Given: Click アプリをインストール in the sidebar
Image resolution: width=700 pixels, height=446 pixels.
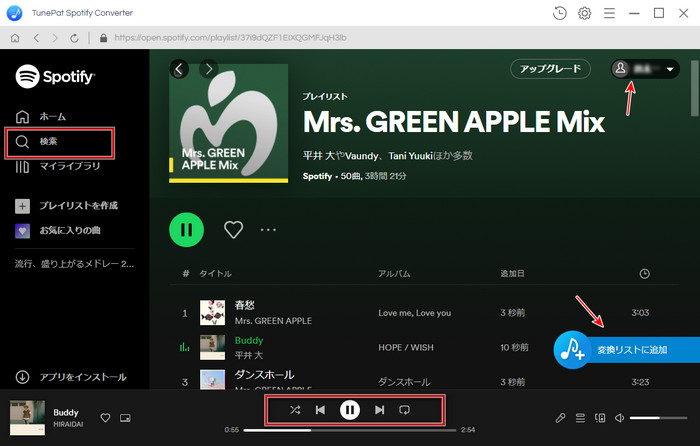Looking at the screenshot, I should coord(71,377).
